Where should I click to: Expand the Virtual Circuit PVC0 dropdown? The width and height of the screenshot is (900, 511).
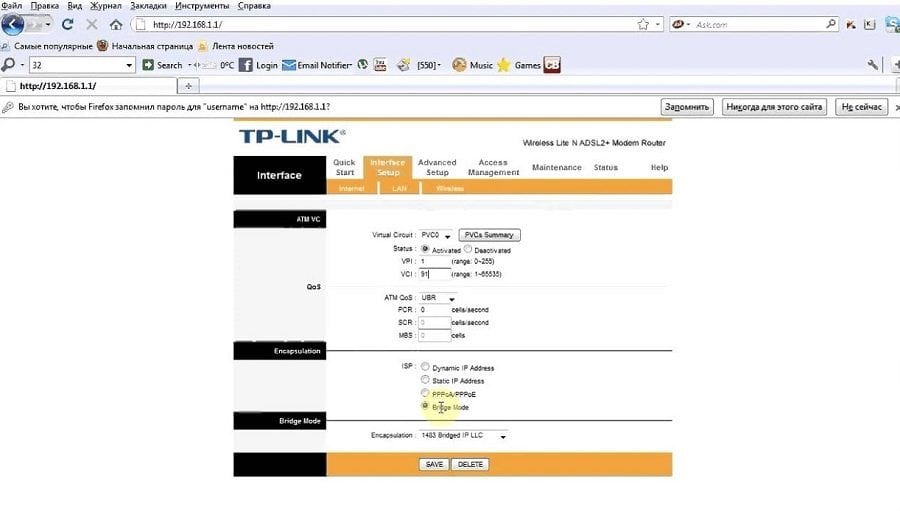[436, 235]
